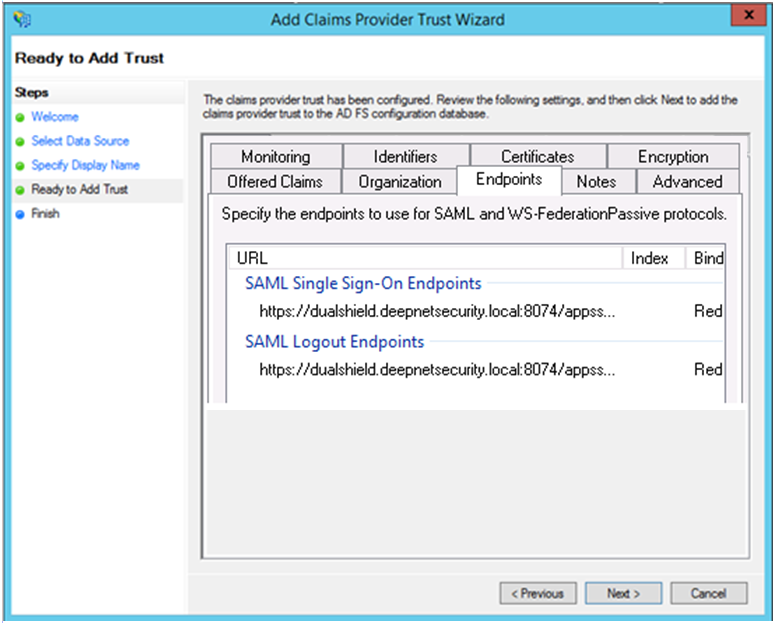Click the Next button

pyautogui.click(x=623, y=593)
